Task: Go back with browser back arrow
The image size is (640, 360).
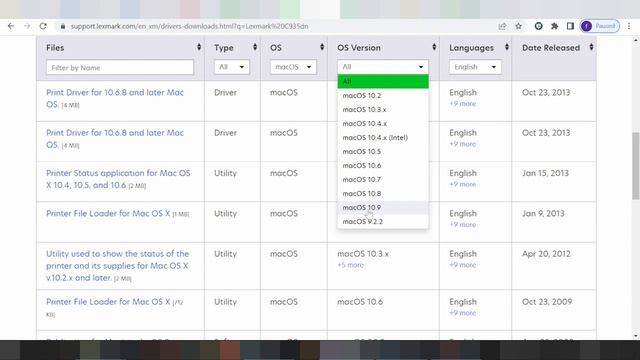Action: pos(11,26)
